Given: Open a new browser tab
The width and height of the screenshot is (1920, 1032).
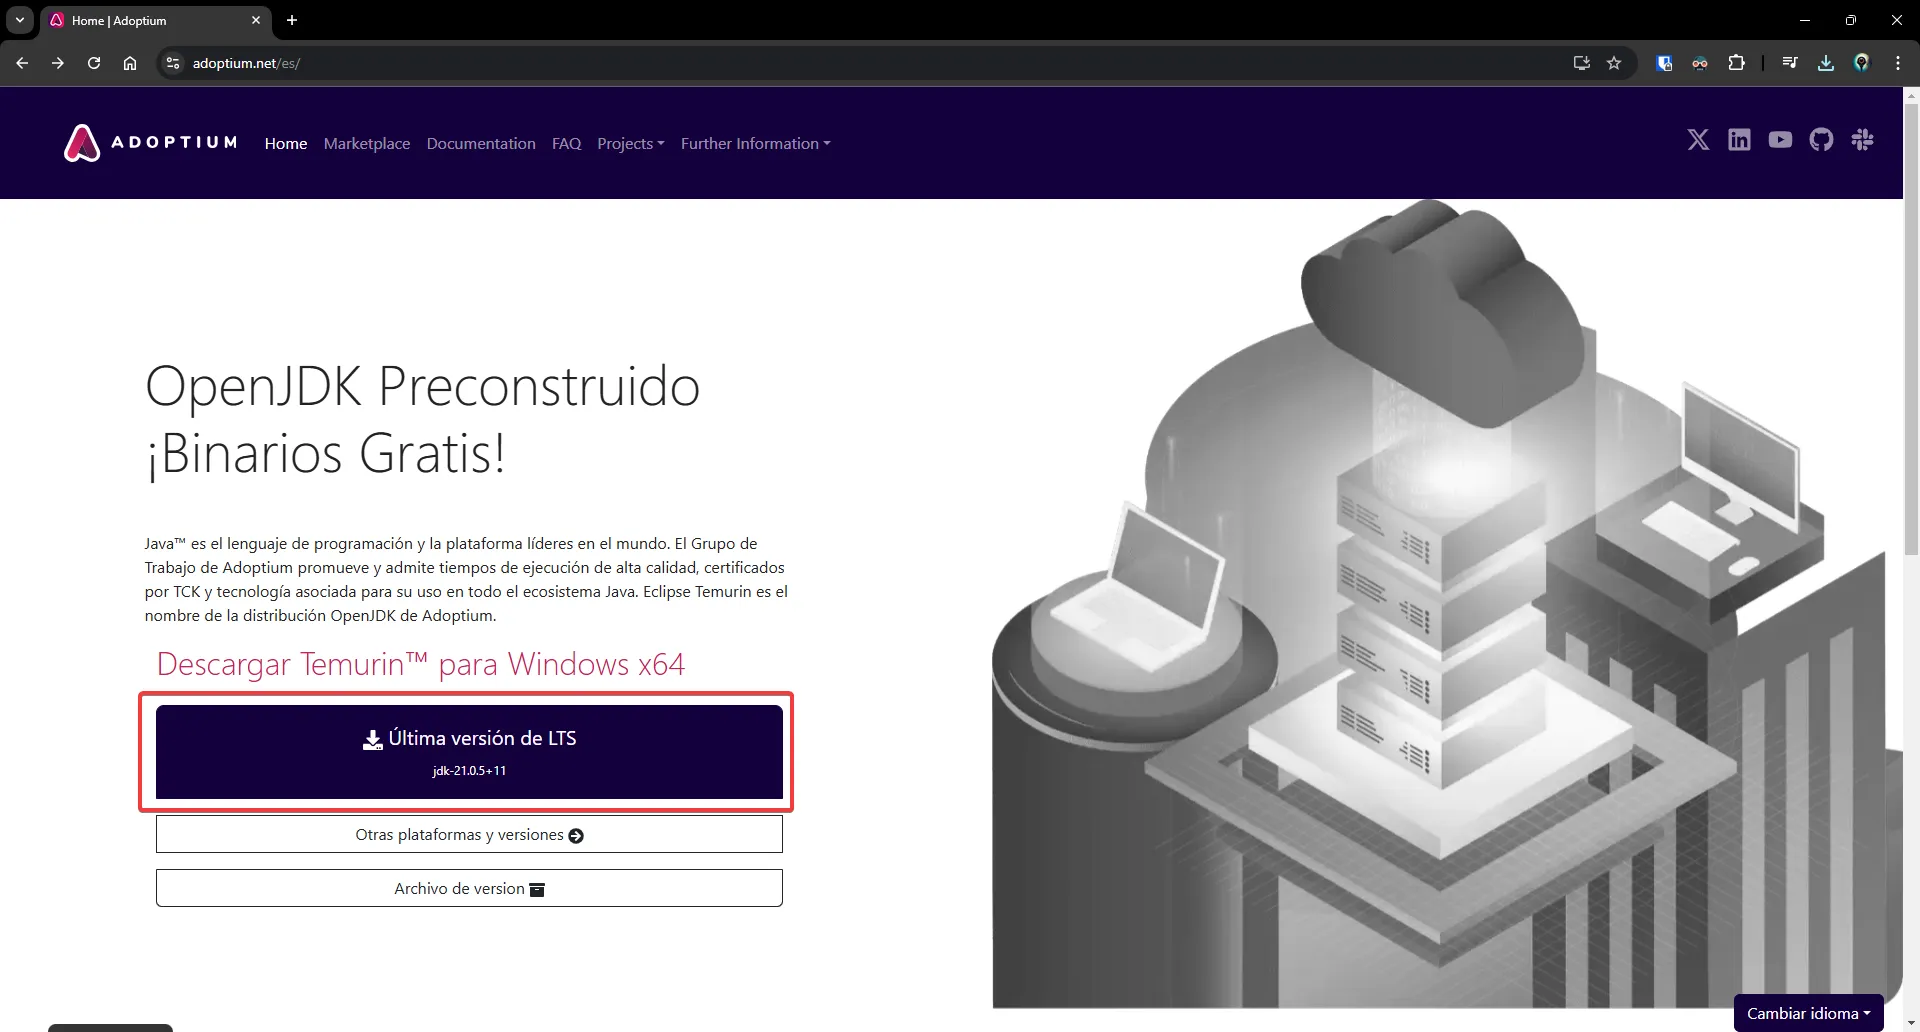Looking at the screenshot, I should point(292,20).
